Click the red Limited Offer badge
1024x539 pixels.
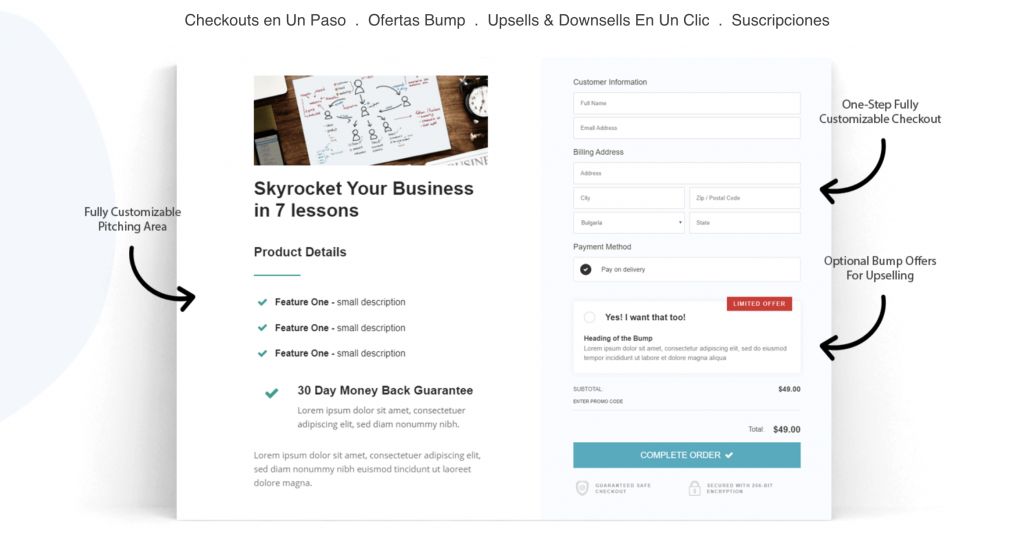tap(759, 304)
